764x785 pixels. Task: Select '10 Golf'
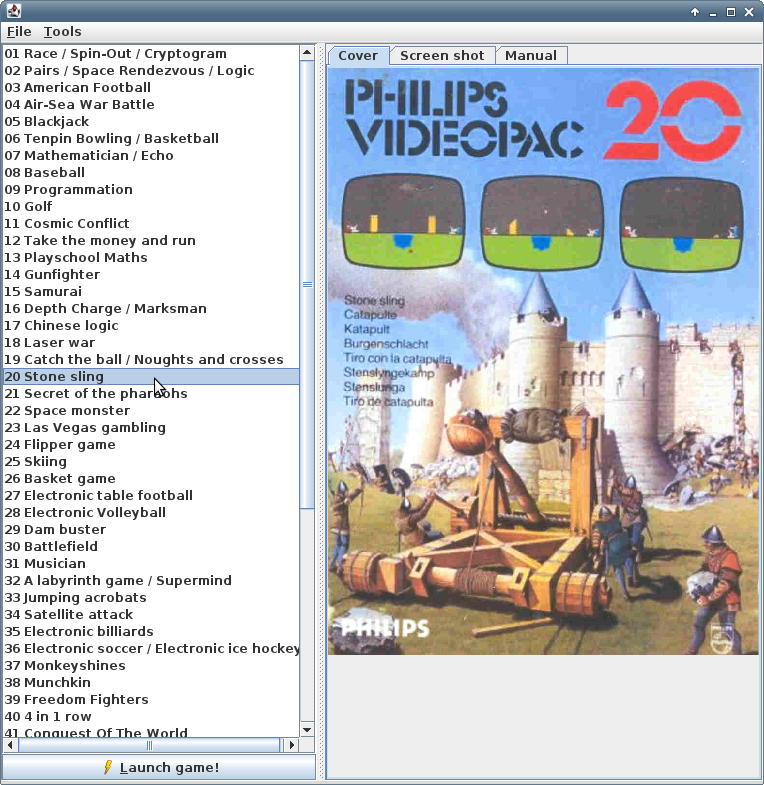pyautogui.click(x=151, y=207)
